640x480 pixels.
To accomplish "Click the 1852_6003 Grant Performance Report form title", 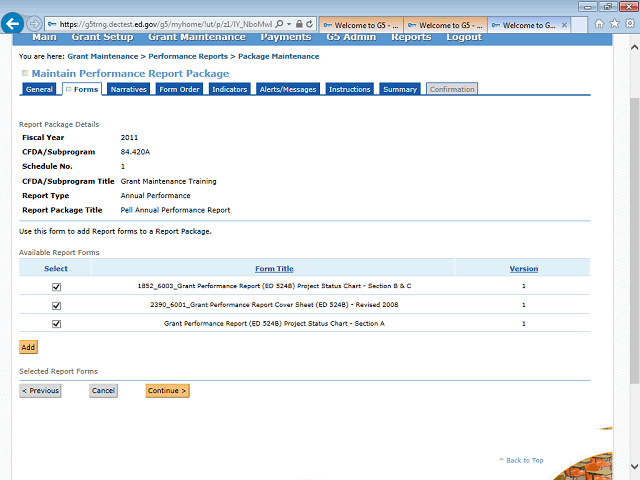I will pos(274,286).
